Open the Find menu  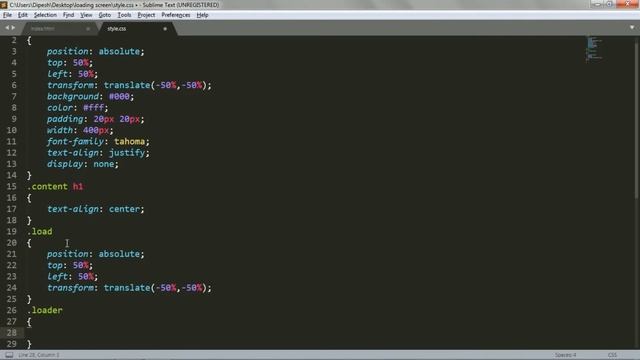point(68,15)
